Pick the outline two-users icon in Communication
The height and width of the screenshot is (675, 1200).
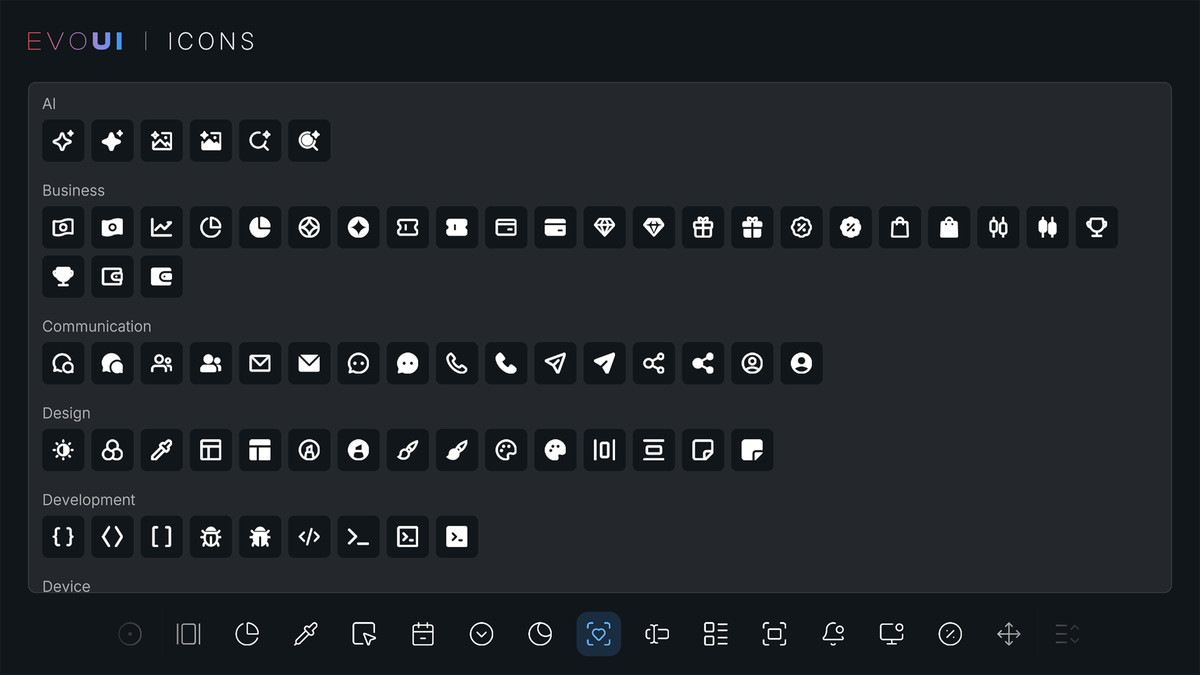(x=161, y=364)
